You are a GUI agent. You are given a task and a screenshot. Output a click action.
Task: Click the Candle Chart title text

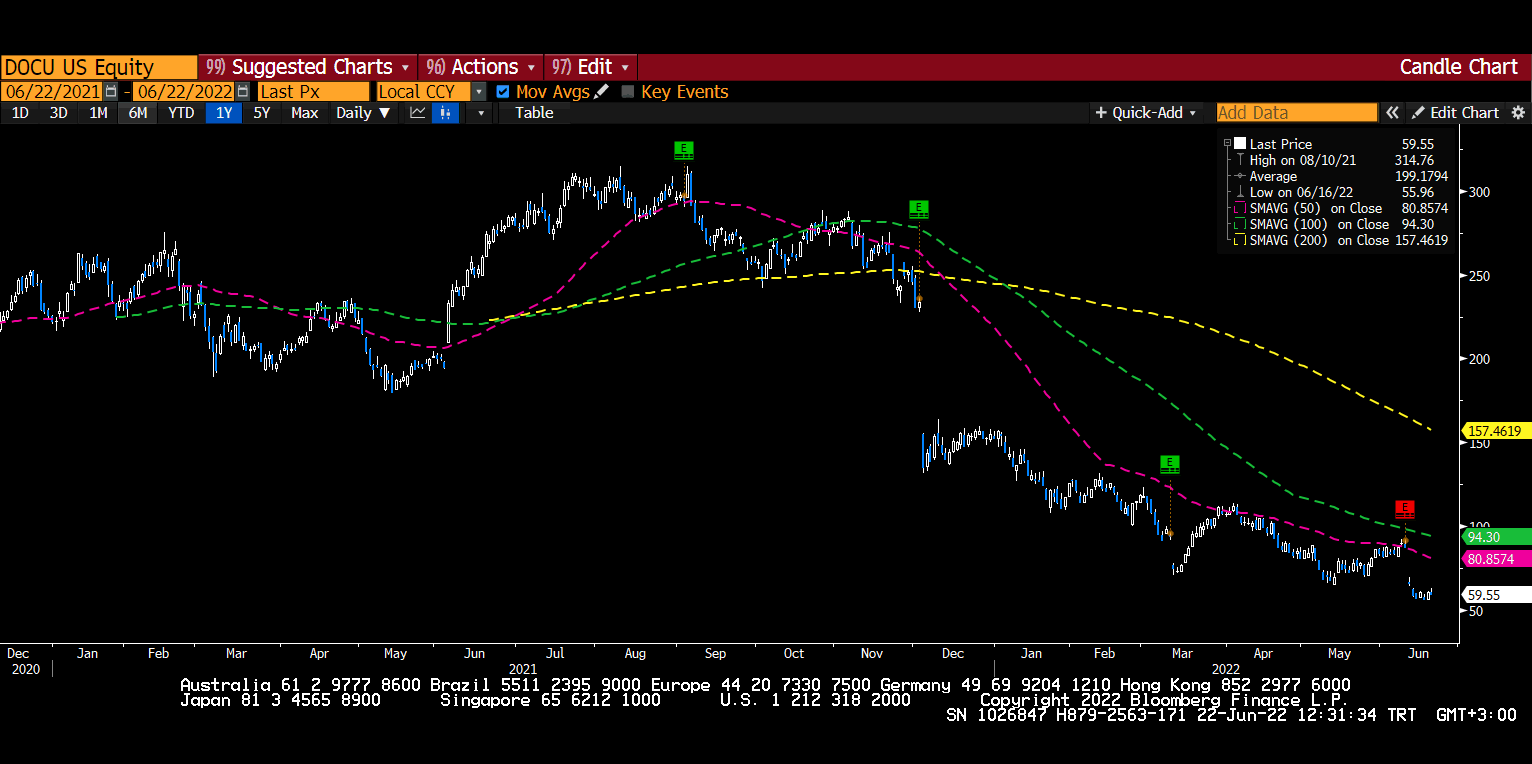coord(1459,67)
